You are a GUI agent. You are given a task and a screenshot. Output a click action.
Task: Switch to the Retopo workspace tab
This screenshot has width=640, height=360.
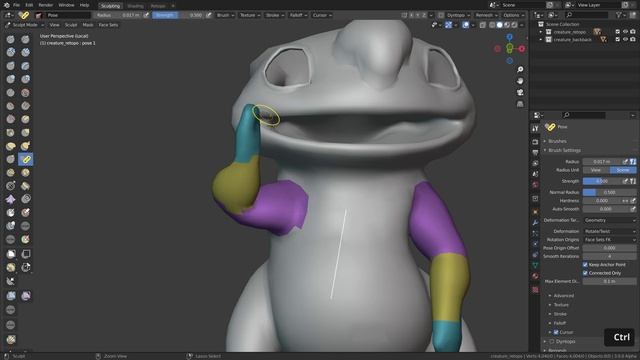click(158, 6)
